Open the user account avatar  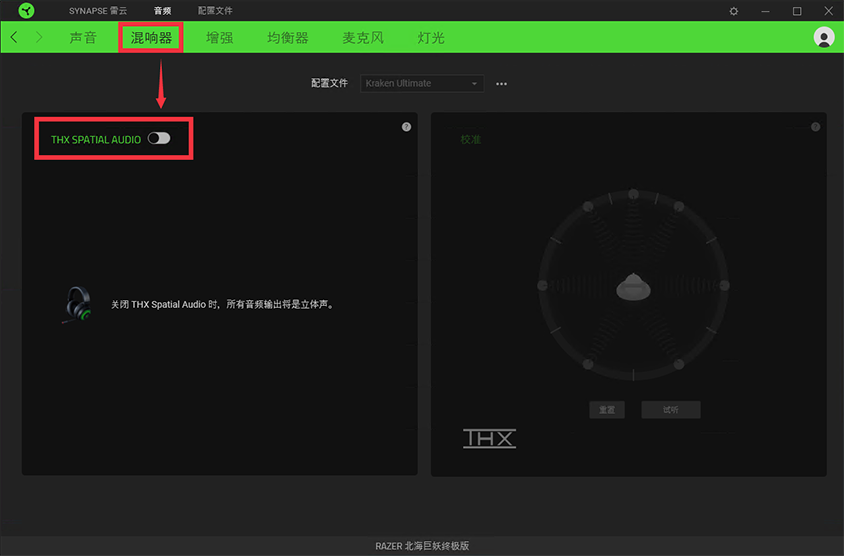coord(824,37)
